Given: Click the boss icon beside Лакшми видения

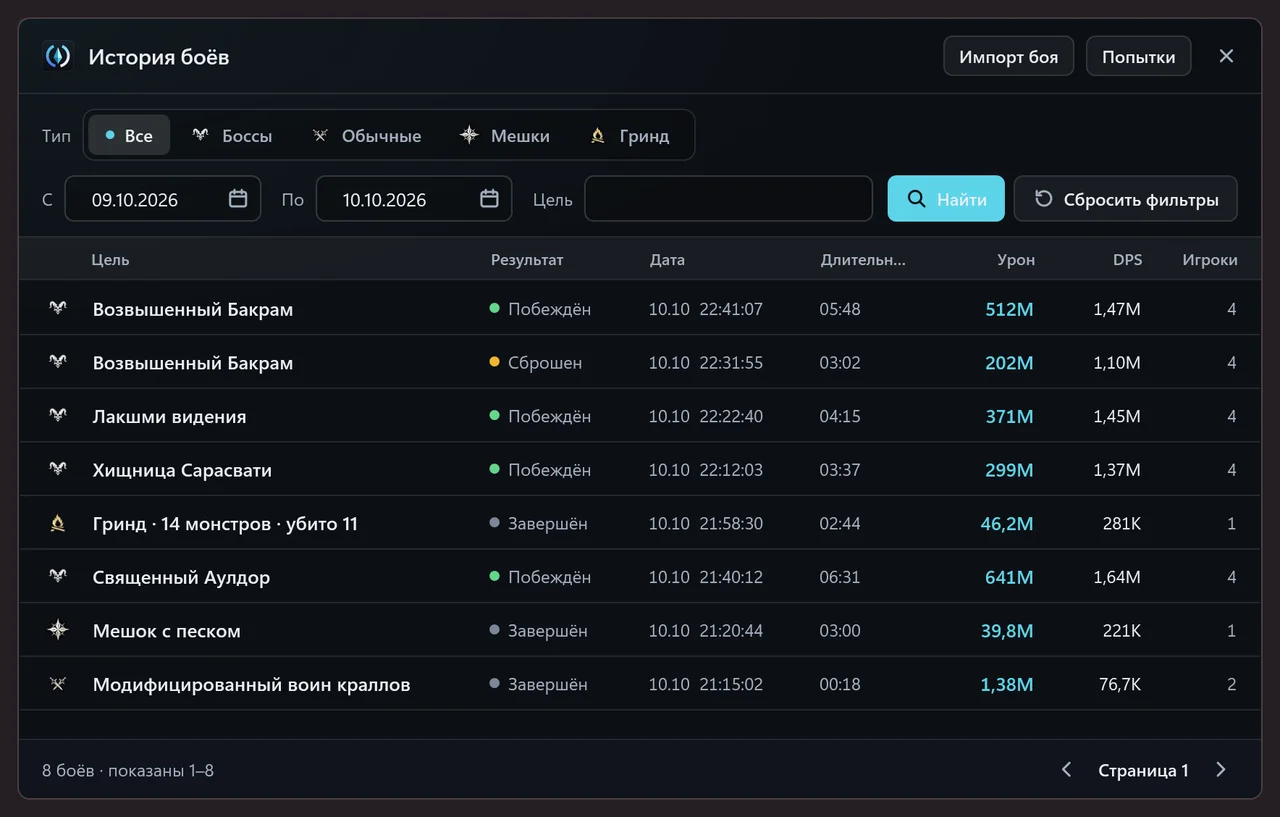Looking at the screenshot, I should point(58,416).
